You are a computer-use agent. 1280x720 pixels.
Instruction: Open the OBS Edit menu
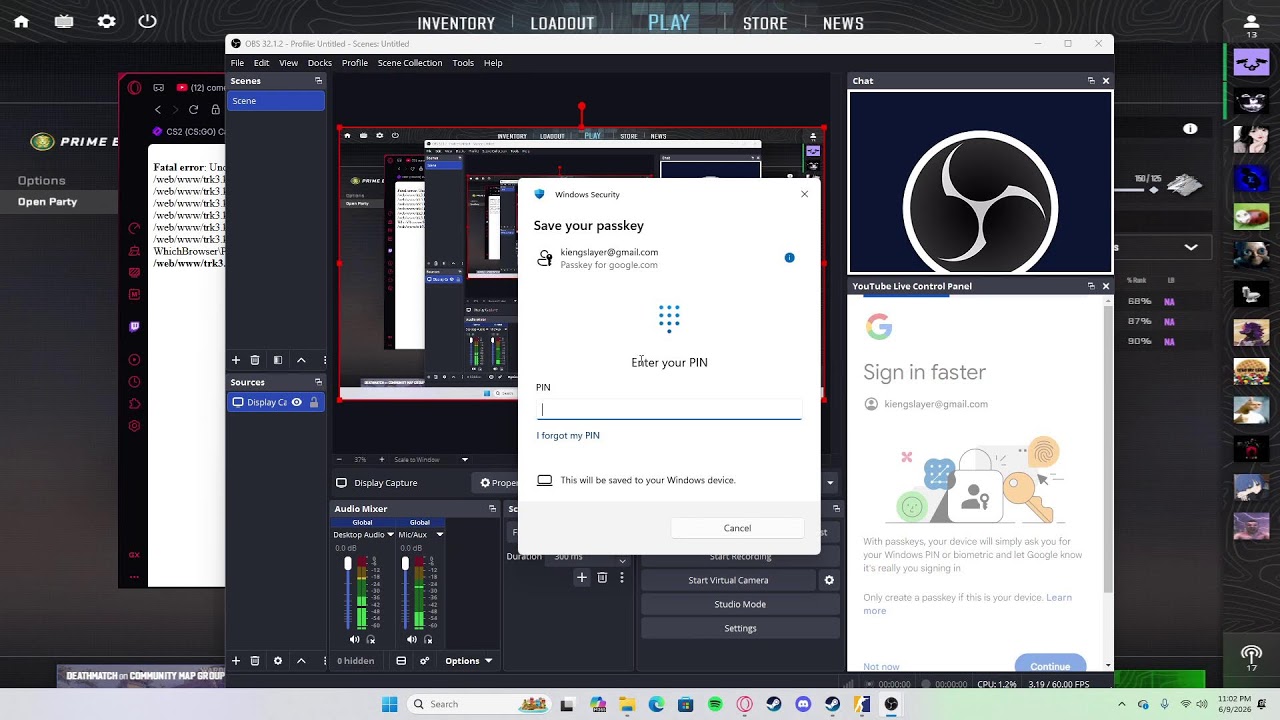coord(261,63)
